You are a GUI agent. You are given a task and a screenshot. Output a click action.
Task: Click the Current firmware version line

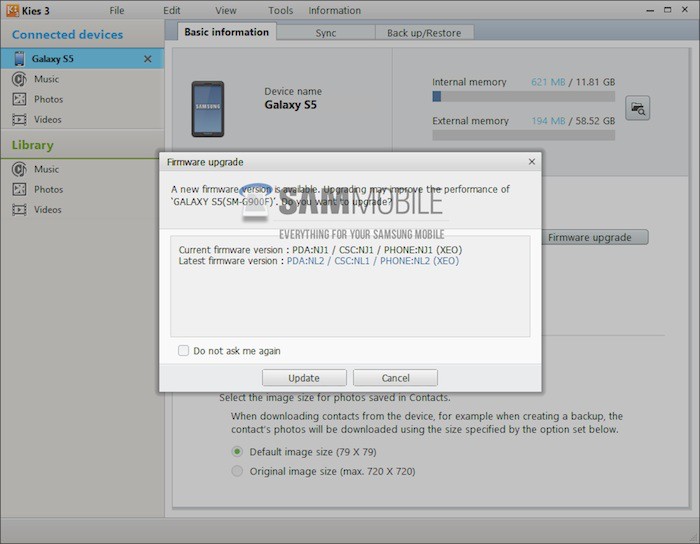320,249
